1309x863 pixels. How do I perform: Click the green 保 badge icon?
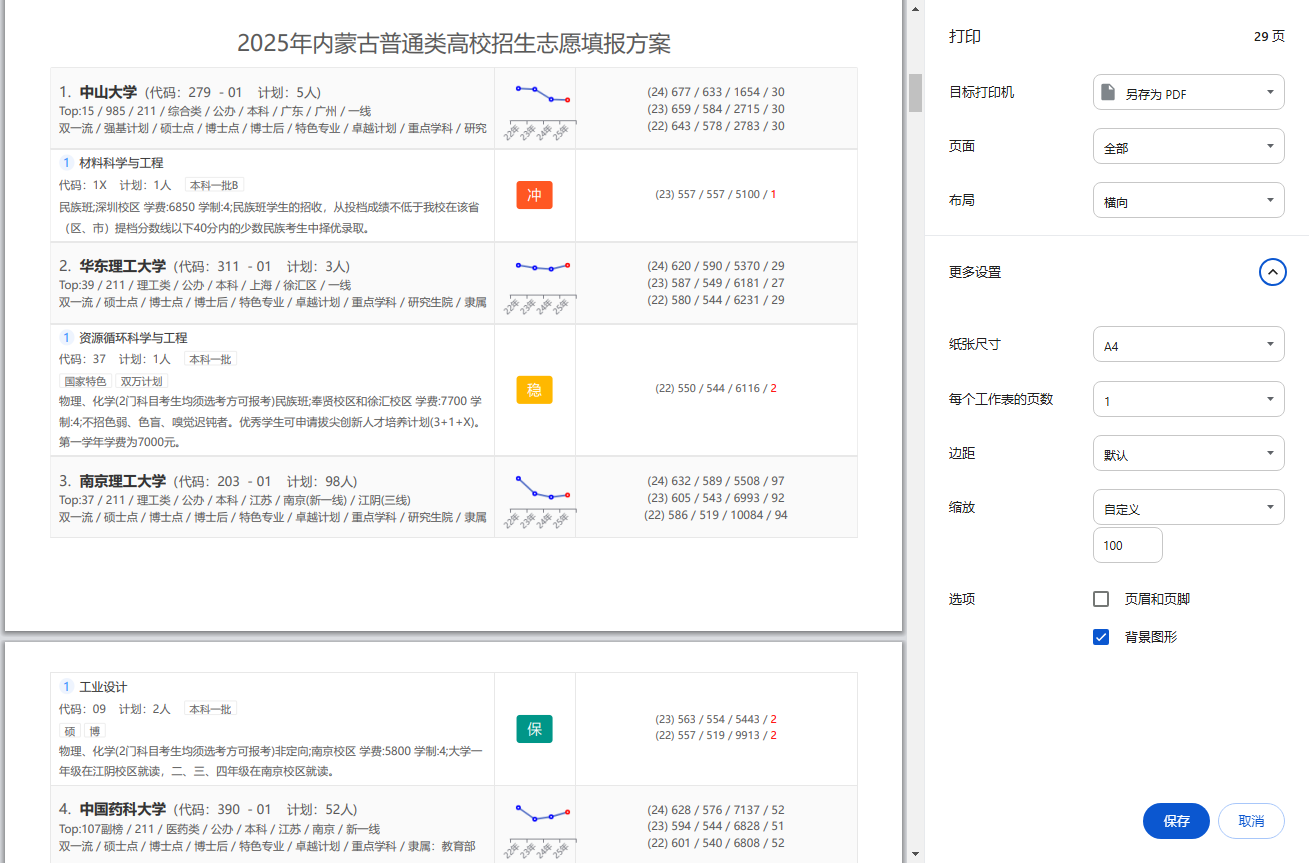tap(534, 729)
